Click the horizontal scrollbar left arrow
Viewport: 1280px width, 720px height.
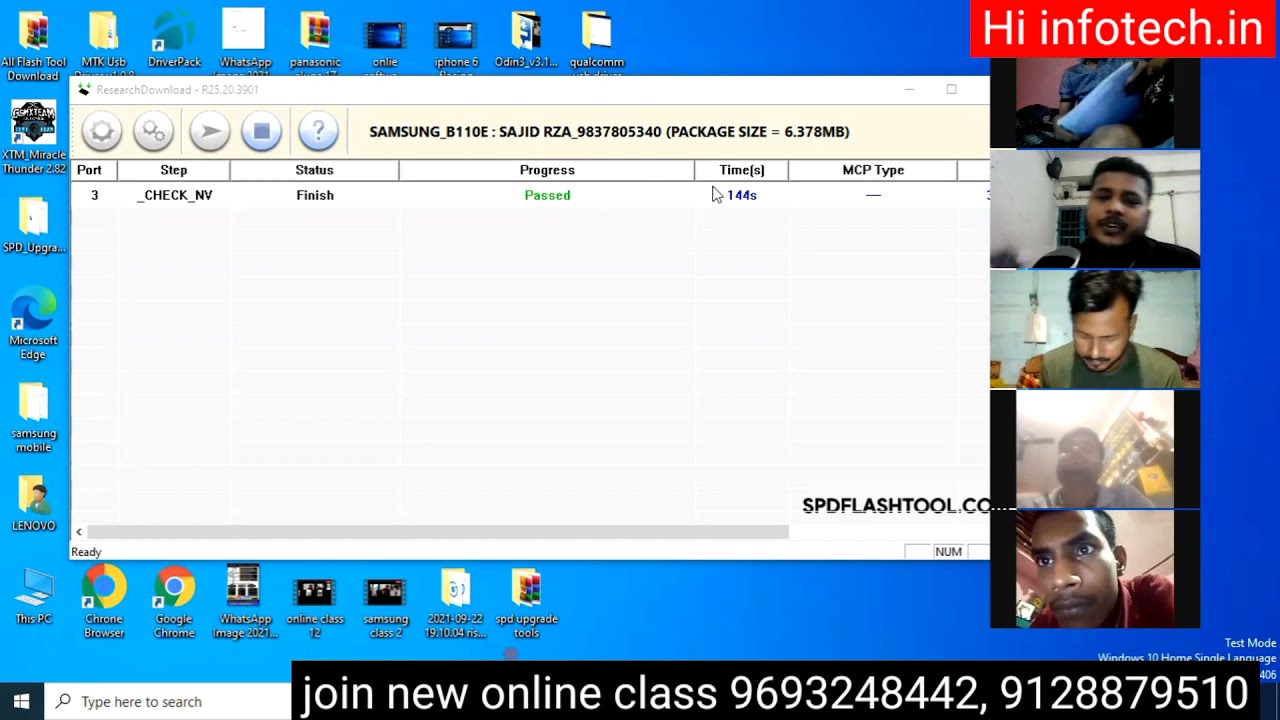coord(79,532)
